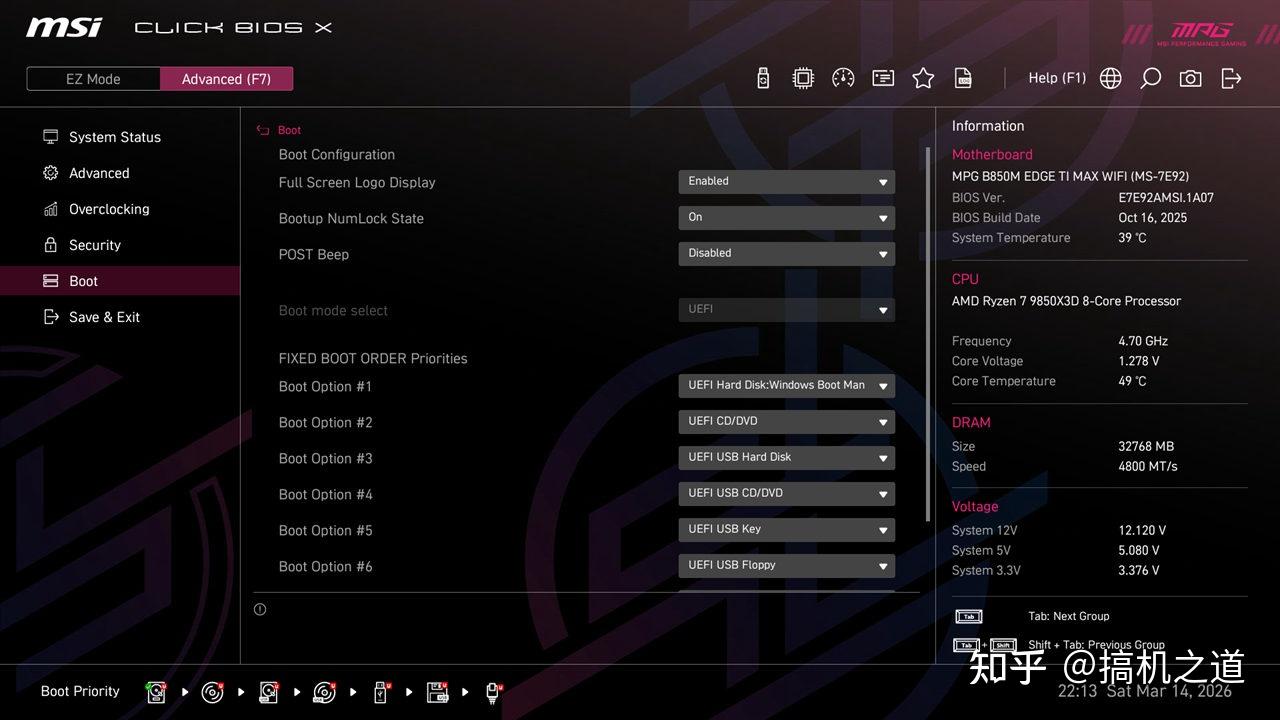
Task: Click BIOS version E7E92AMSI.1A07
Action: (1166, 198)
